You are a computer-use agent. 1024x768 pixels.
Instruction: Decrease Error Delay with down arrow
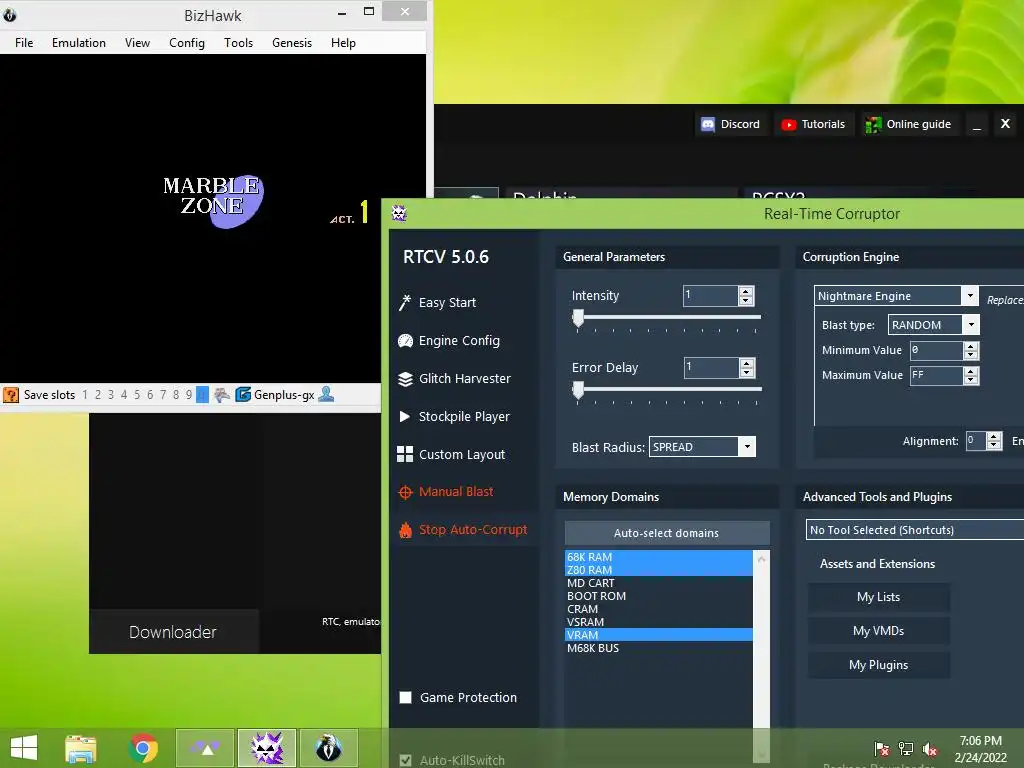click(x=746, y=372)
